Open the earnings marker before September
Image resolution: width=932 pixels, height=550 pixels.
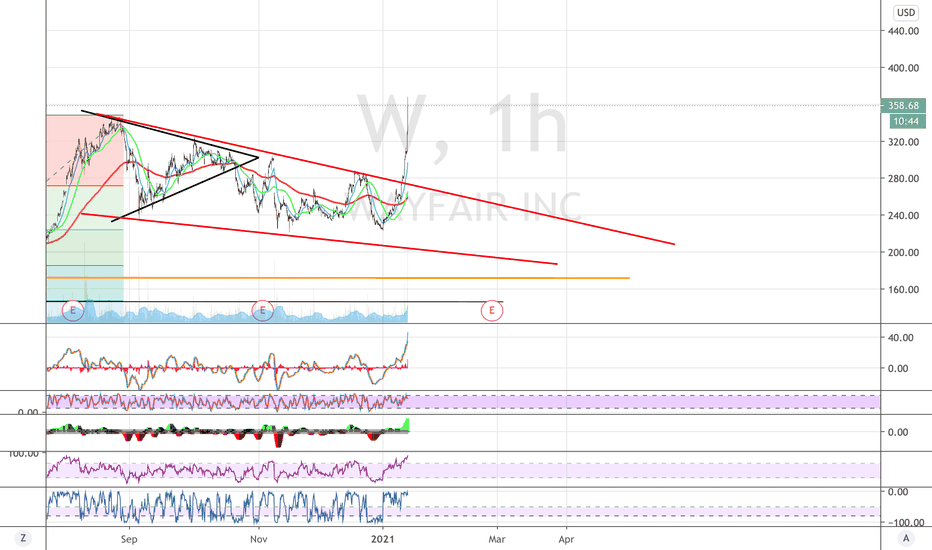click(73, 310)
